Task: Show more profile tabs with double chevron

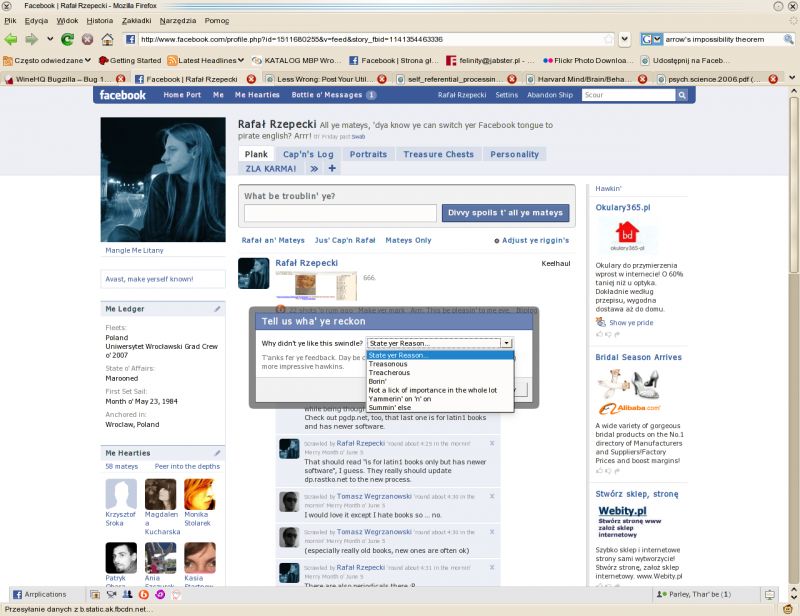Action: pos(314,168)
